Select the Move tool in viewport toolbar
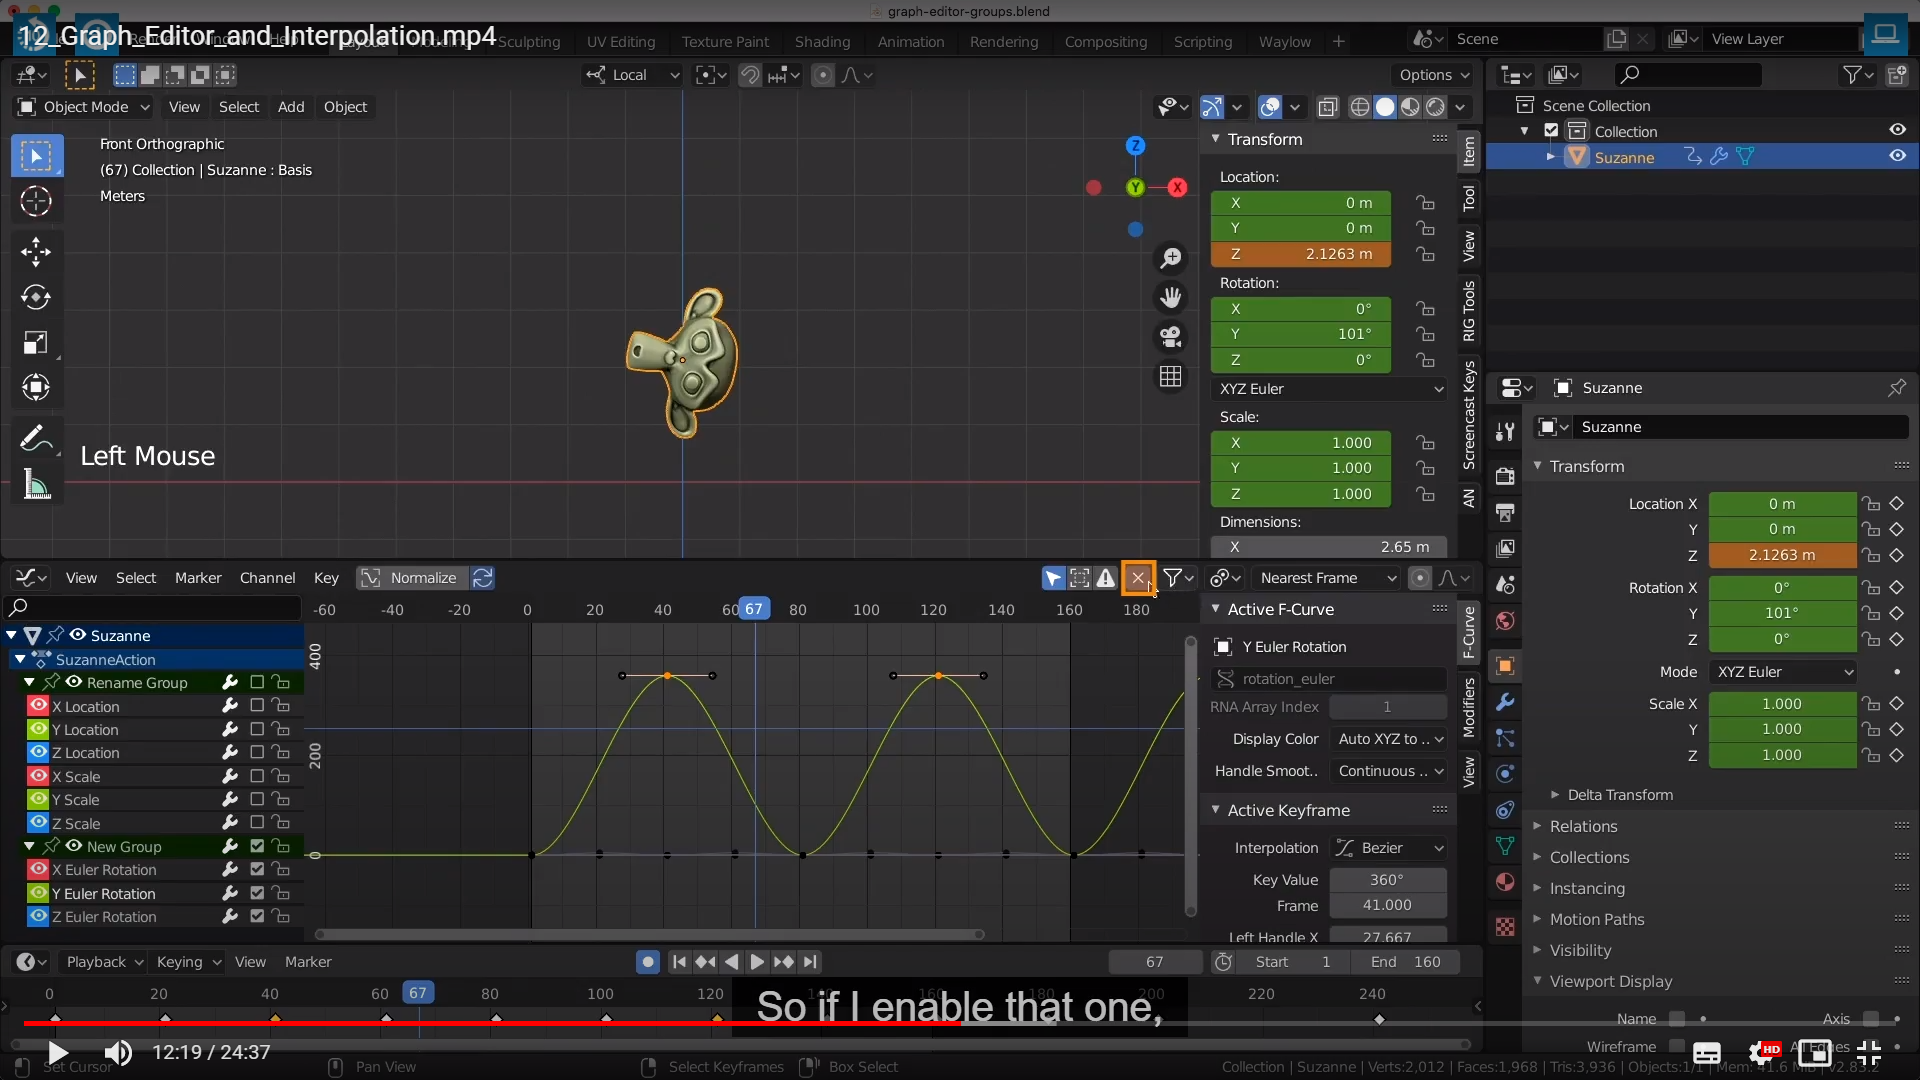This screenshot has width=1920, height=1080. [x=35, y=251]
